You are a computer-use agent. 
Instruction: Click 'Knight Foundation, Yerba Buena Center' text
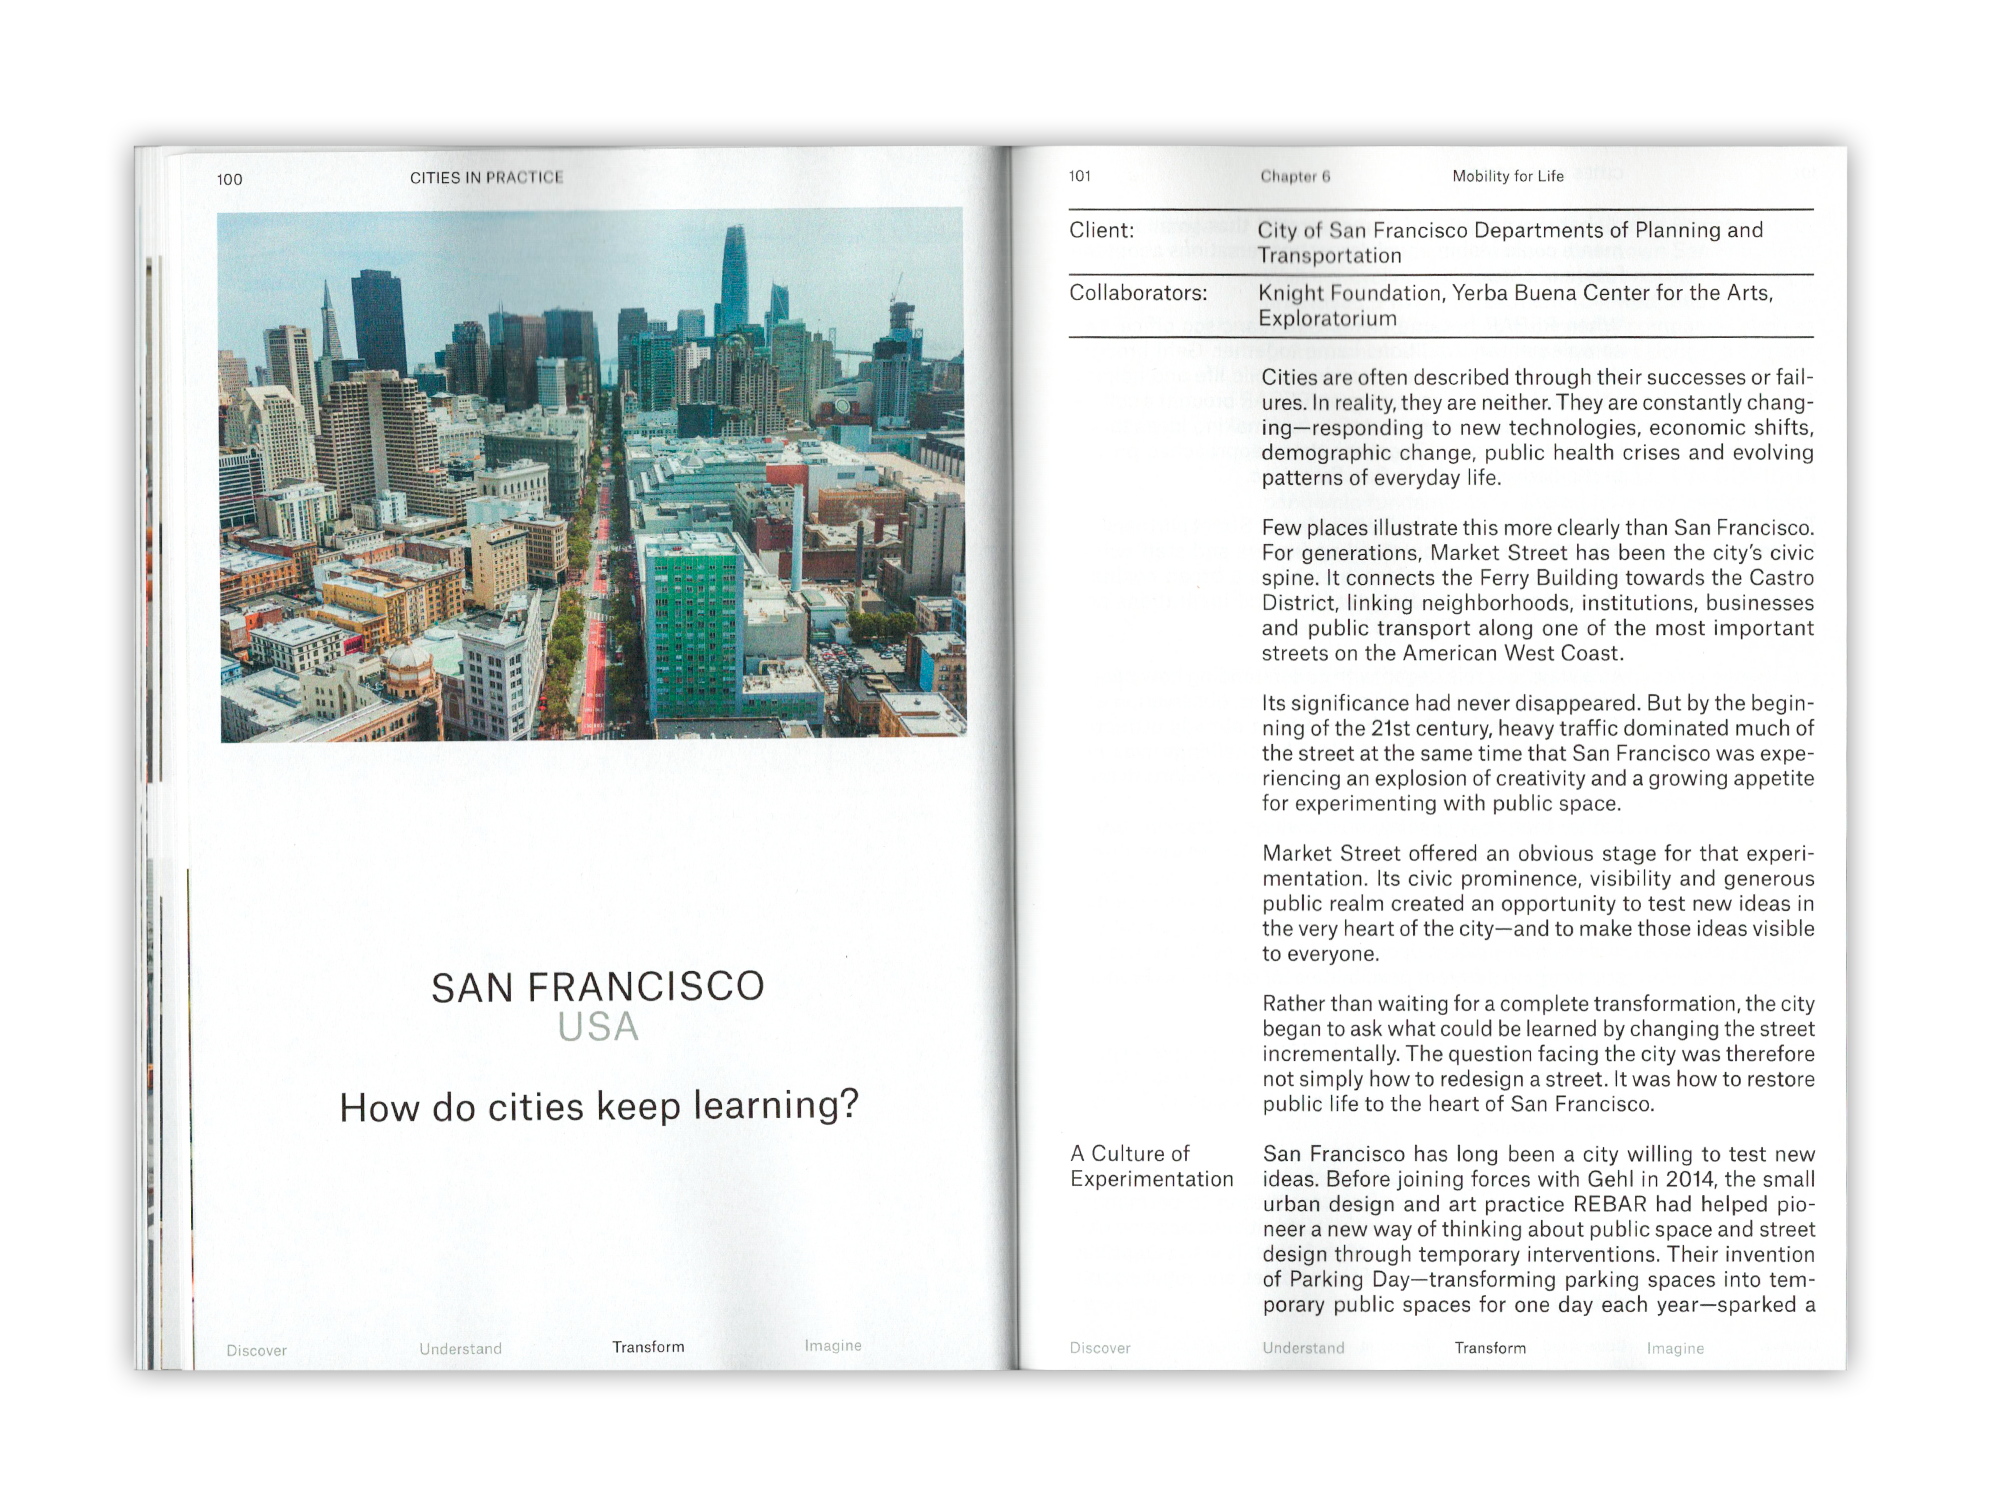click(1516, 305)
